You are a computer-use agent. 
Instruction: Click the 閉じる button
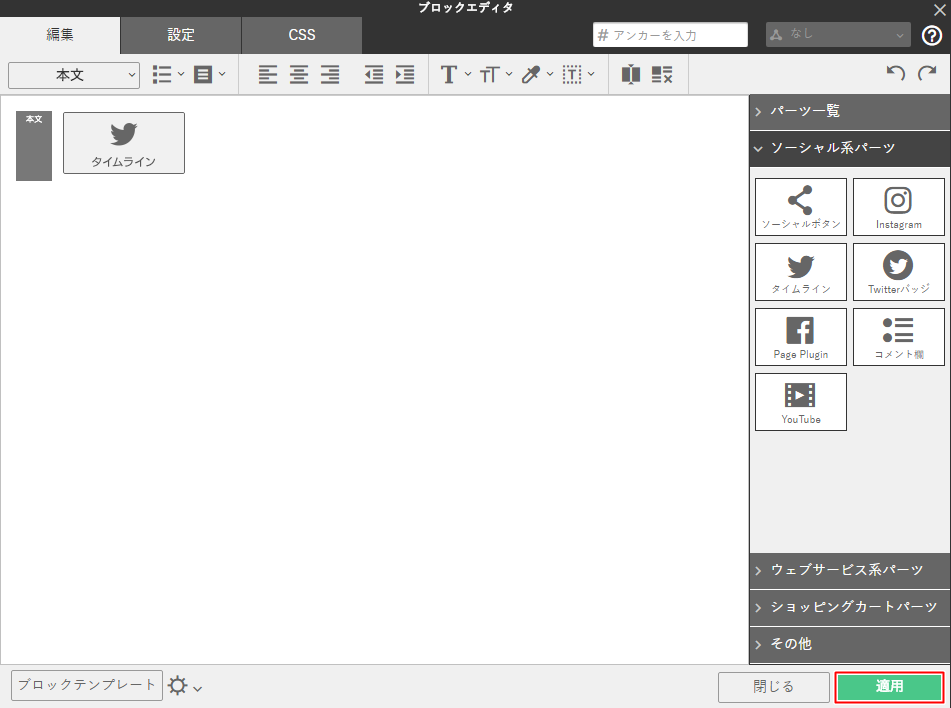coord(773,687)
